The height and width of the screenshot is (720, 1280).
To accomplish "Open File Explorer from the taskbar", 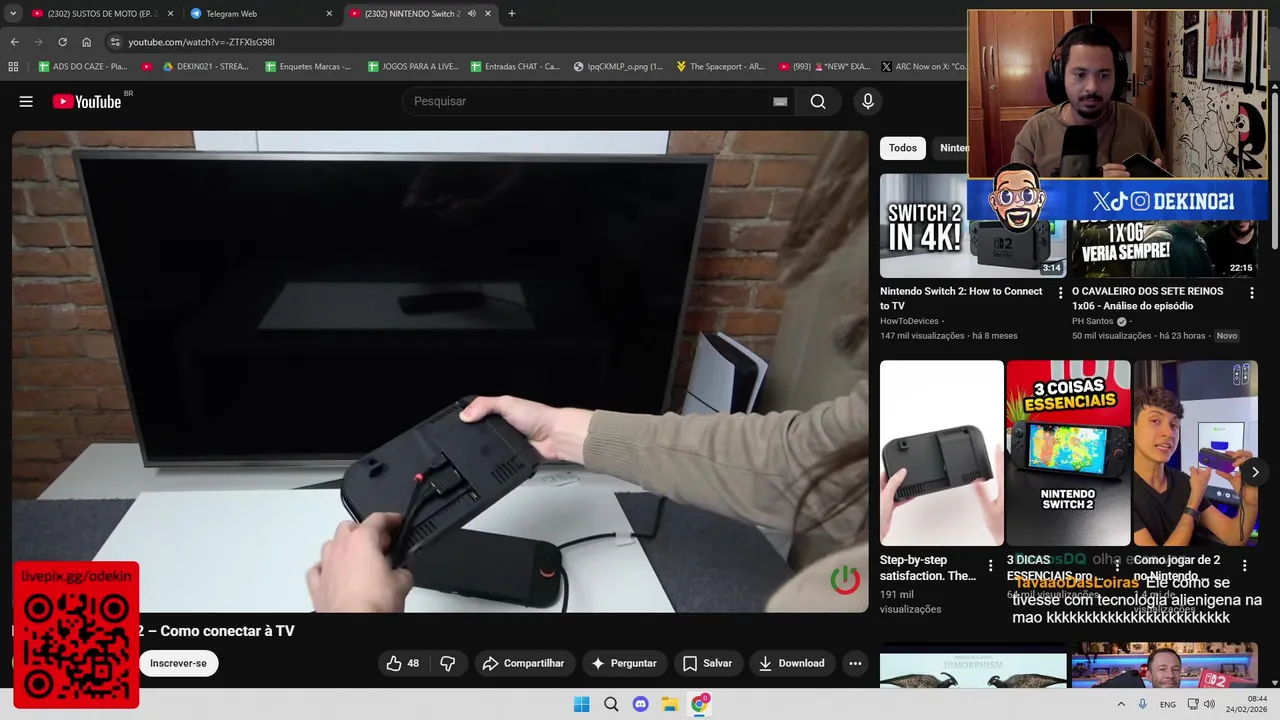I will point(670,704).
